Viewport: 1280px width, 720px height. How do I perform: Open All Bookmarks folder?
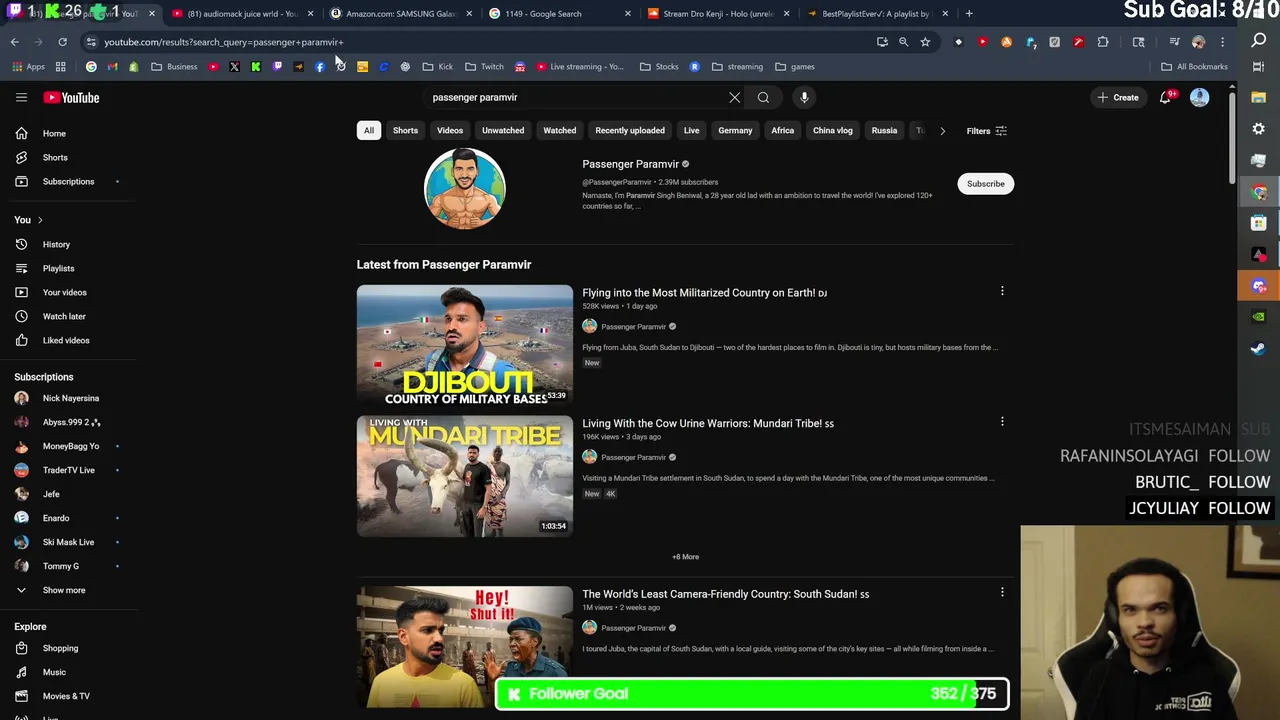click(1194, 67)
